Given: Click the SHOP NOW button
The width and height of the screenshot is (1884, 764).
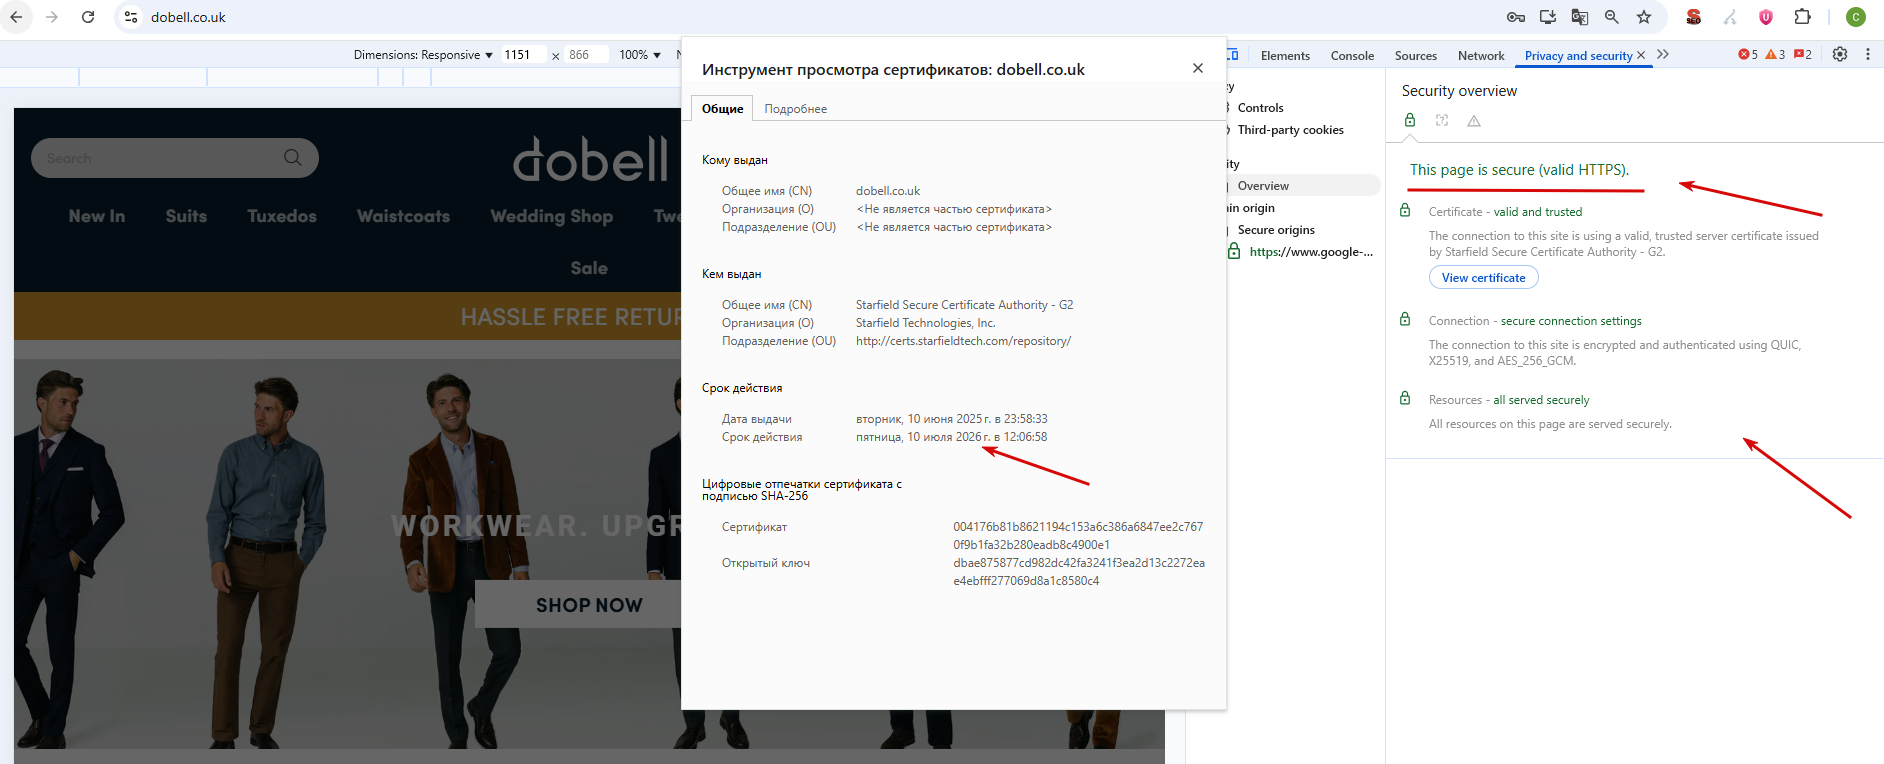Looking at the screenshot, I should point(589,605).
